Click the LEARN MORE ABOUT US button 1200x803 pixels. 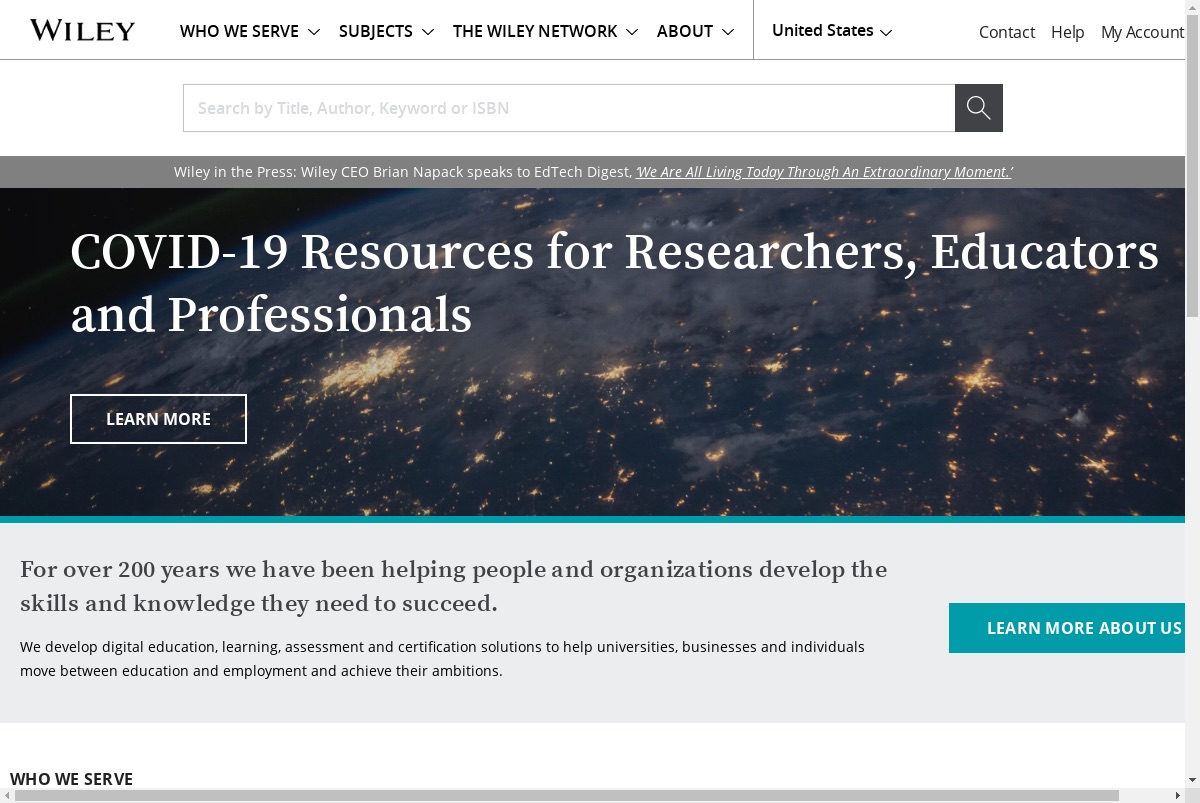click(1067, 628)
